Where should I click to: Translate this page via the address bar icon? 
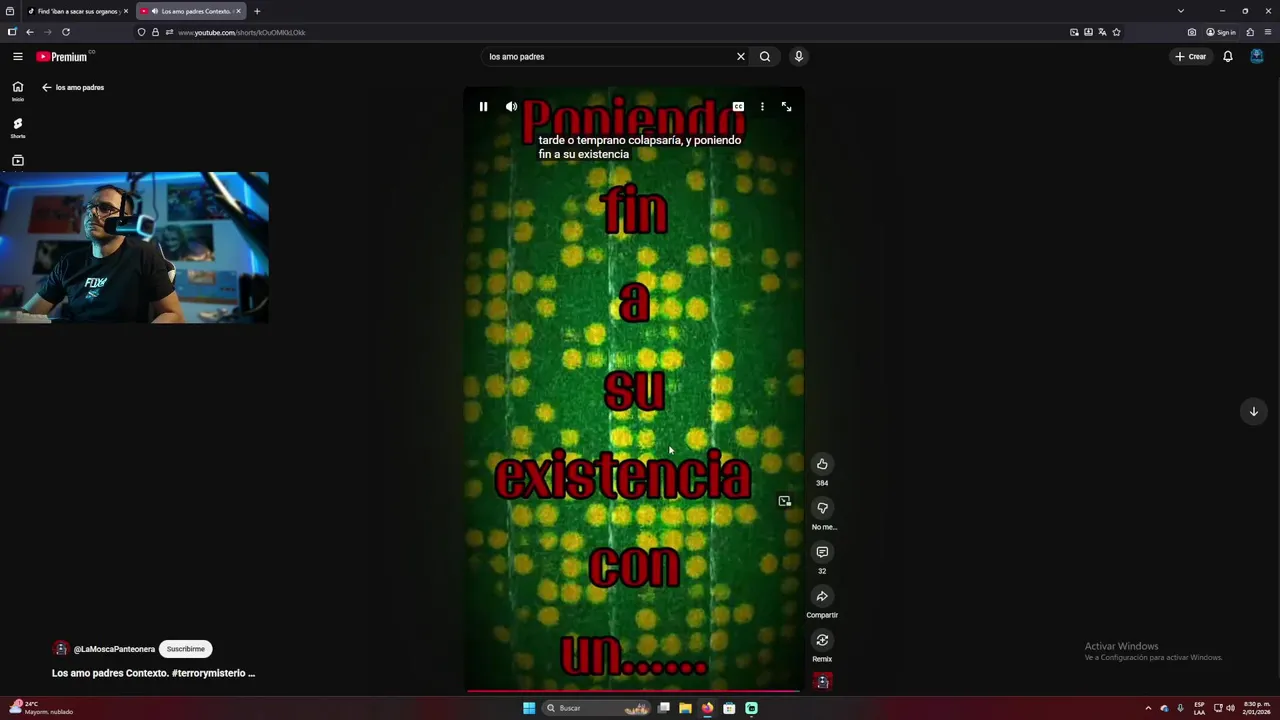point(1102,32)
